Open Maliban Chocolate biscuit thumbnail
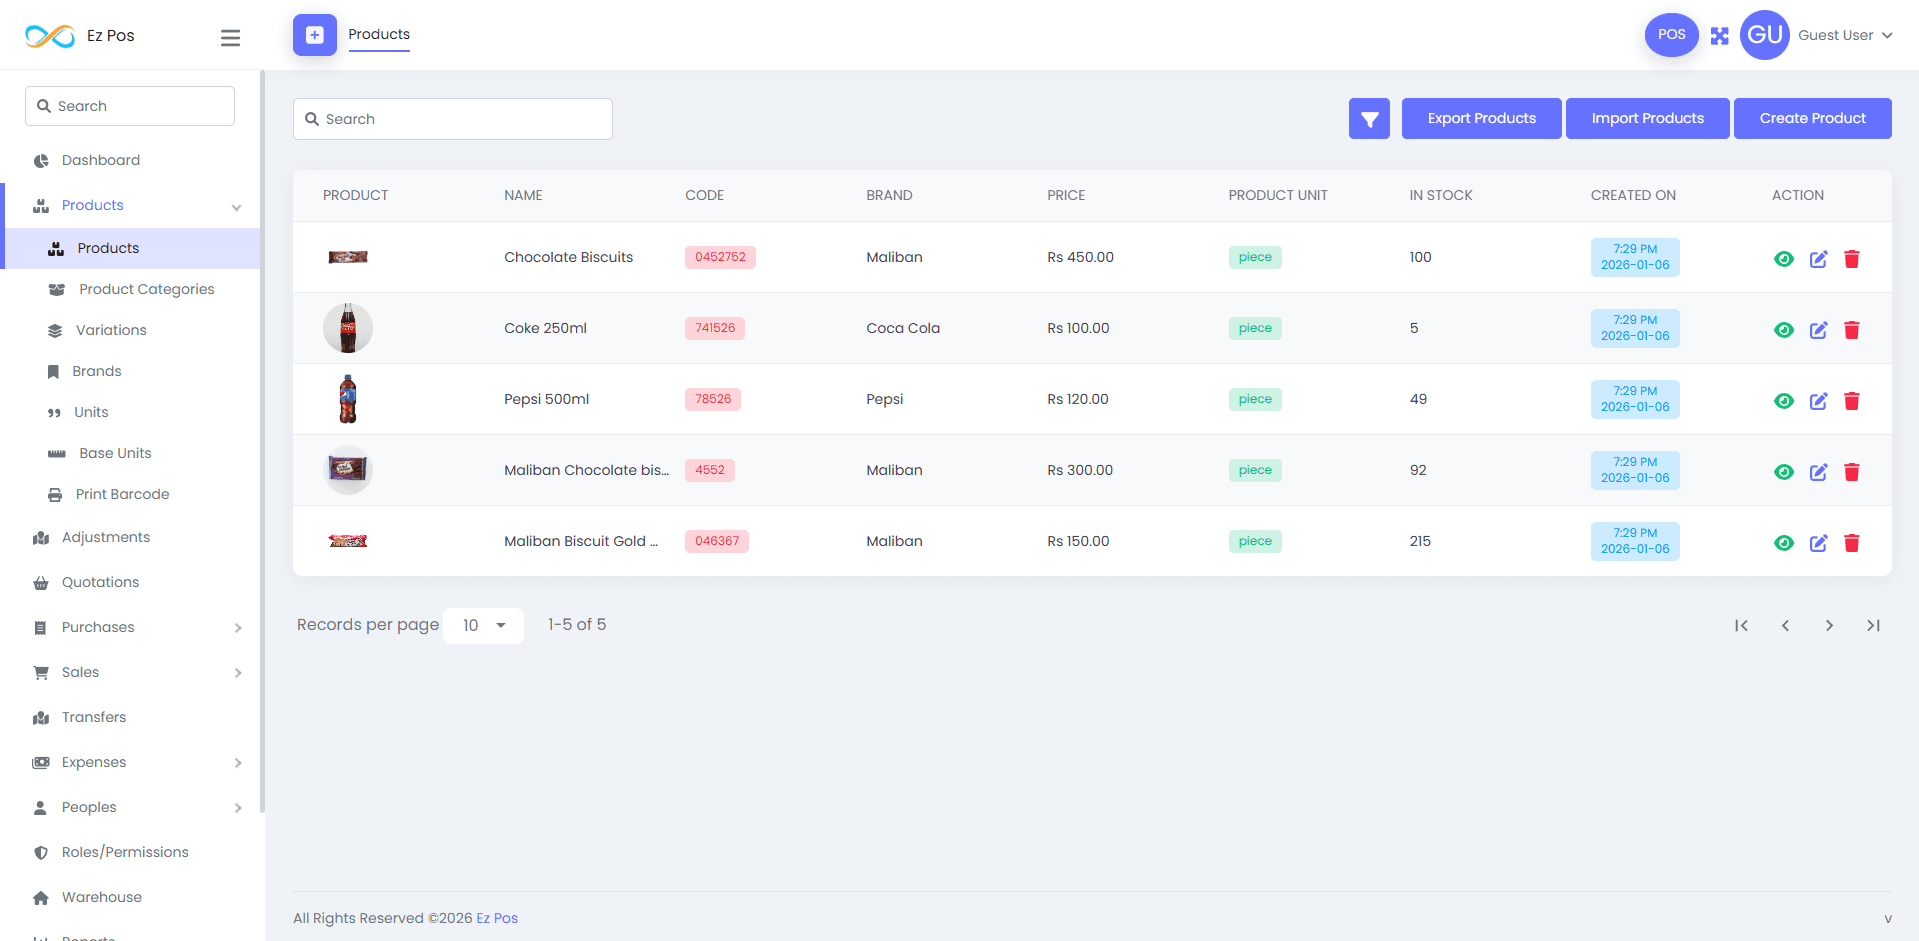1919x941 pixels. 348,470
